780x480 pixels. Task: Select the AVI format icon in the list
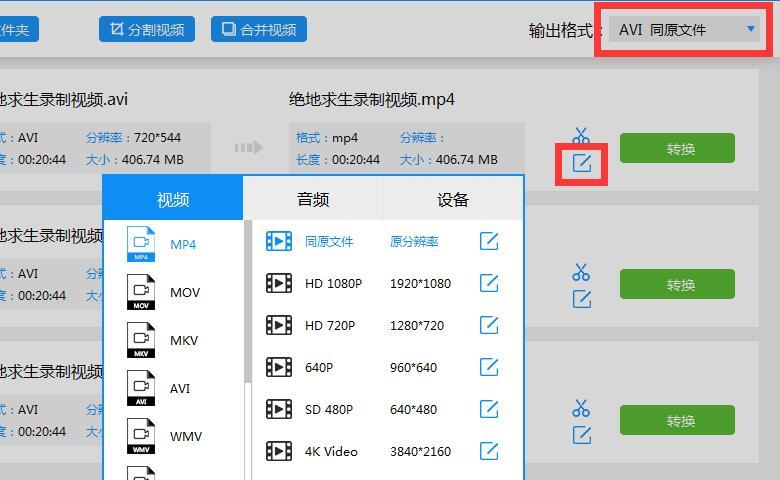coord(141,388)
